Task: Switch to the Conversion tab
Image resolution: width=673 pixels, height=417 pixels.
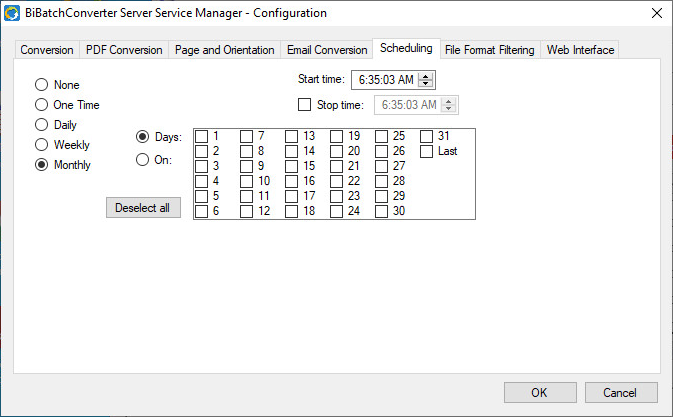Action: coord(47,50)
